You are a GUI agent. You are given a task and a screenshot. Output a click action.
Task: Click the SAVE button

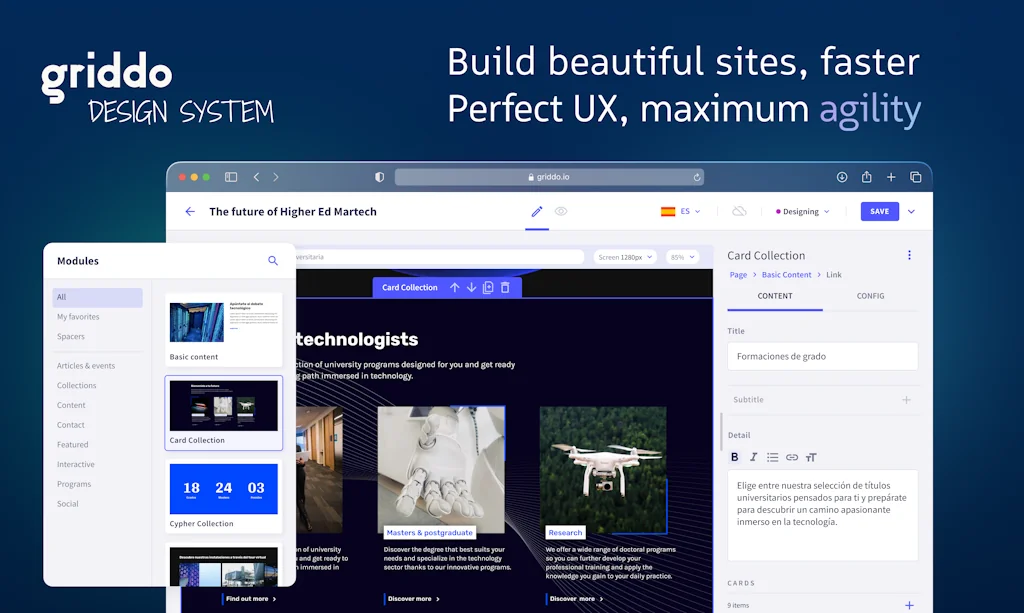pyautogui.click(x=879, y=212)
